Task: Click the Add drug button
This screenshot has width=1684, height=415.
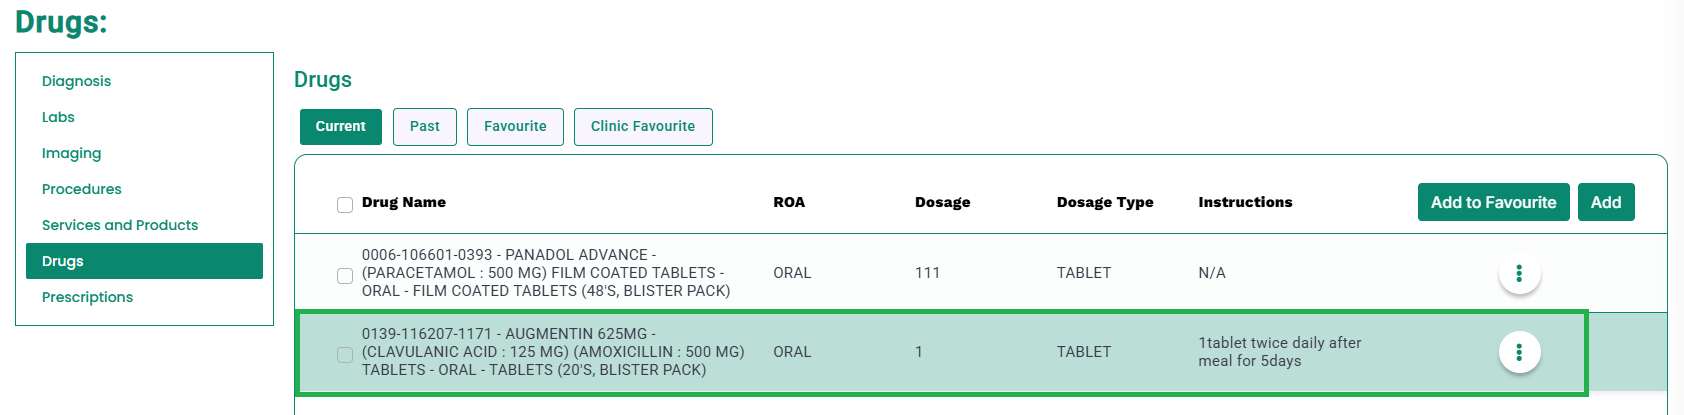Action: tap(1606, 202)
